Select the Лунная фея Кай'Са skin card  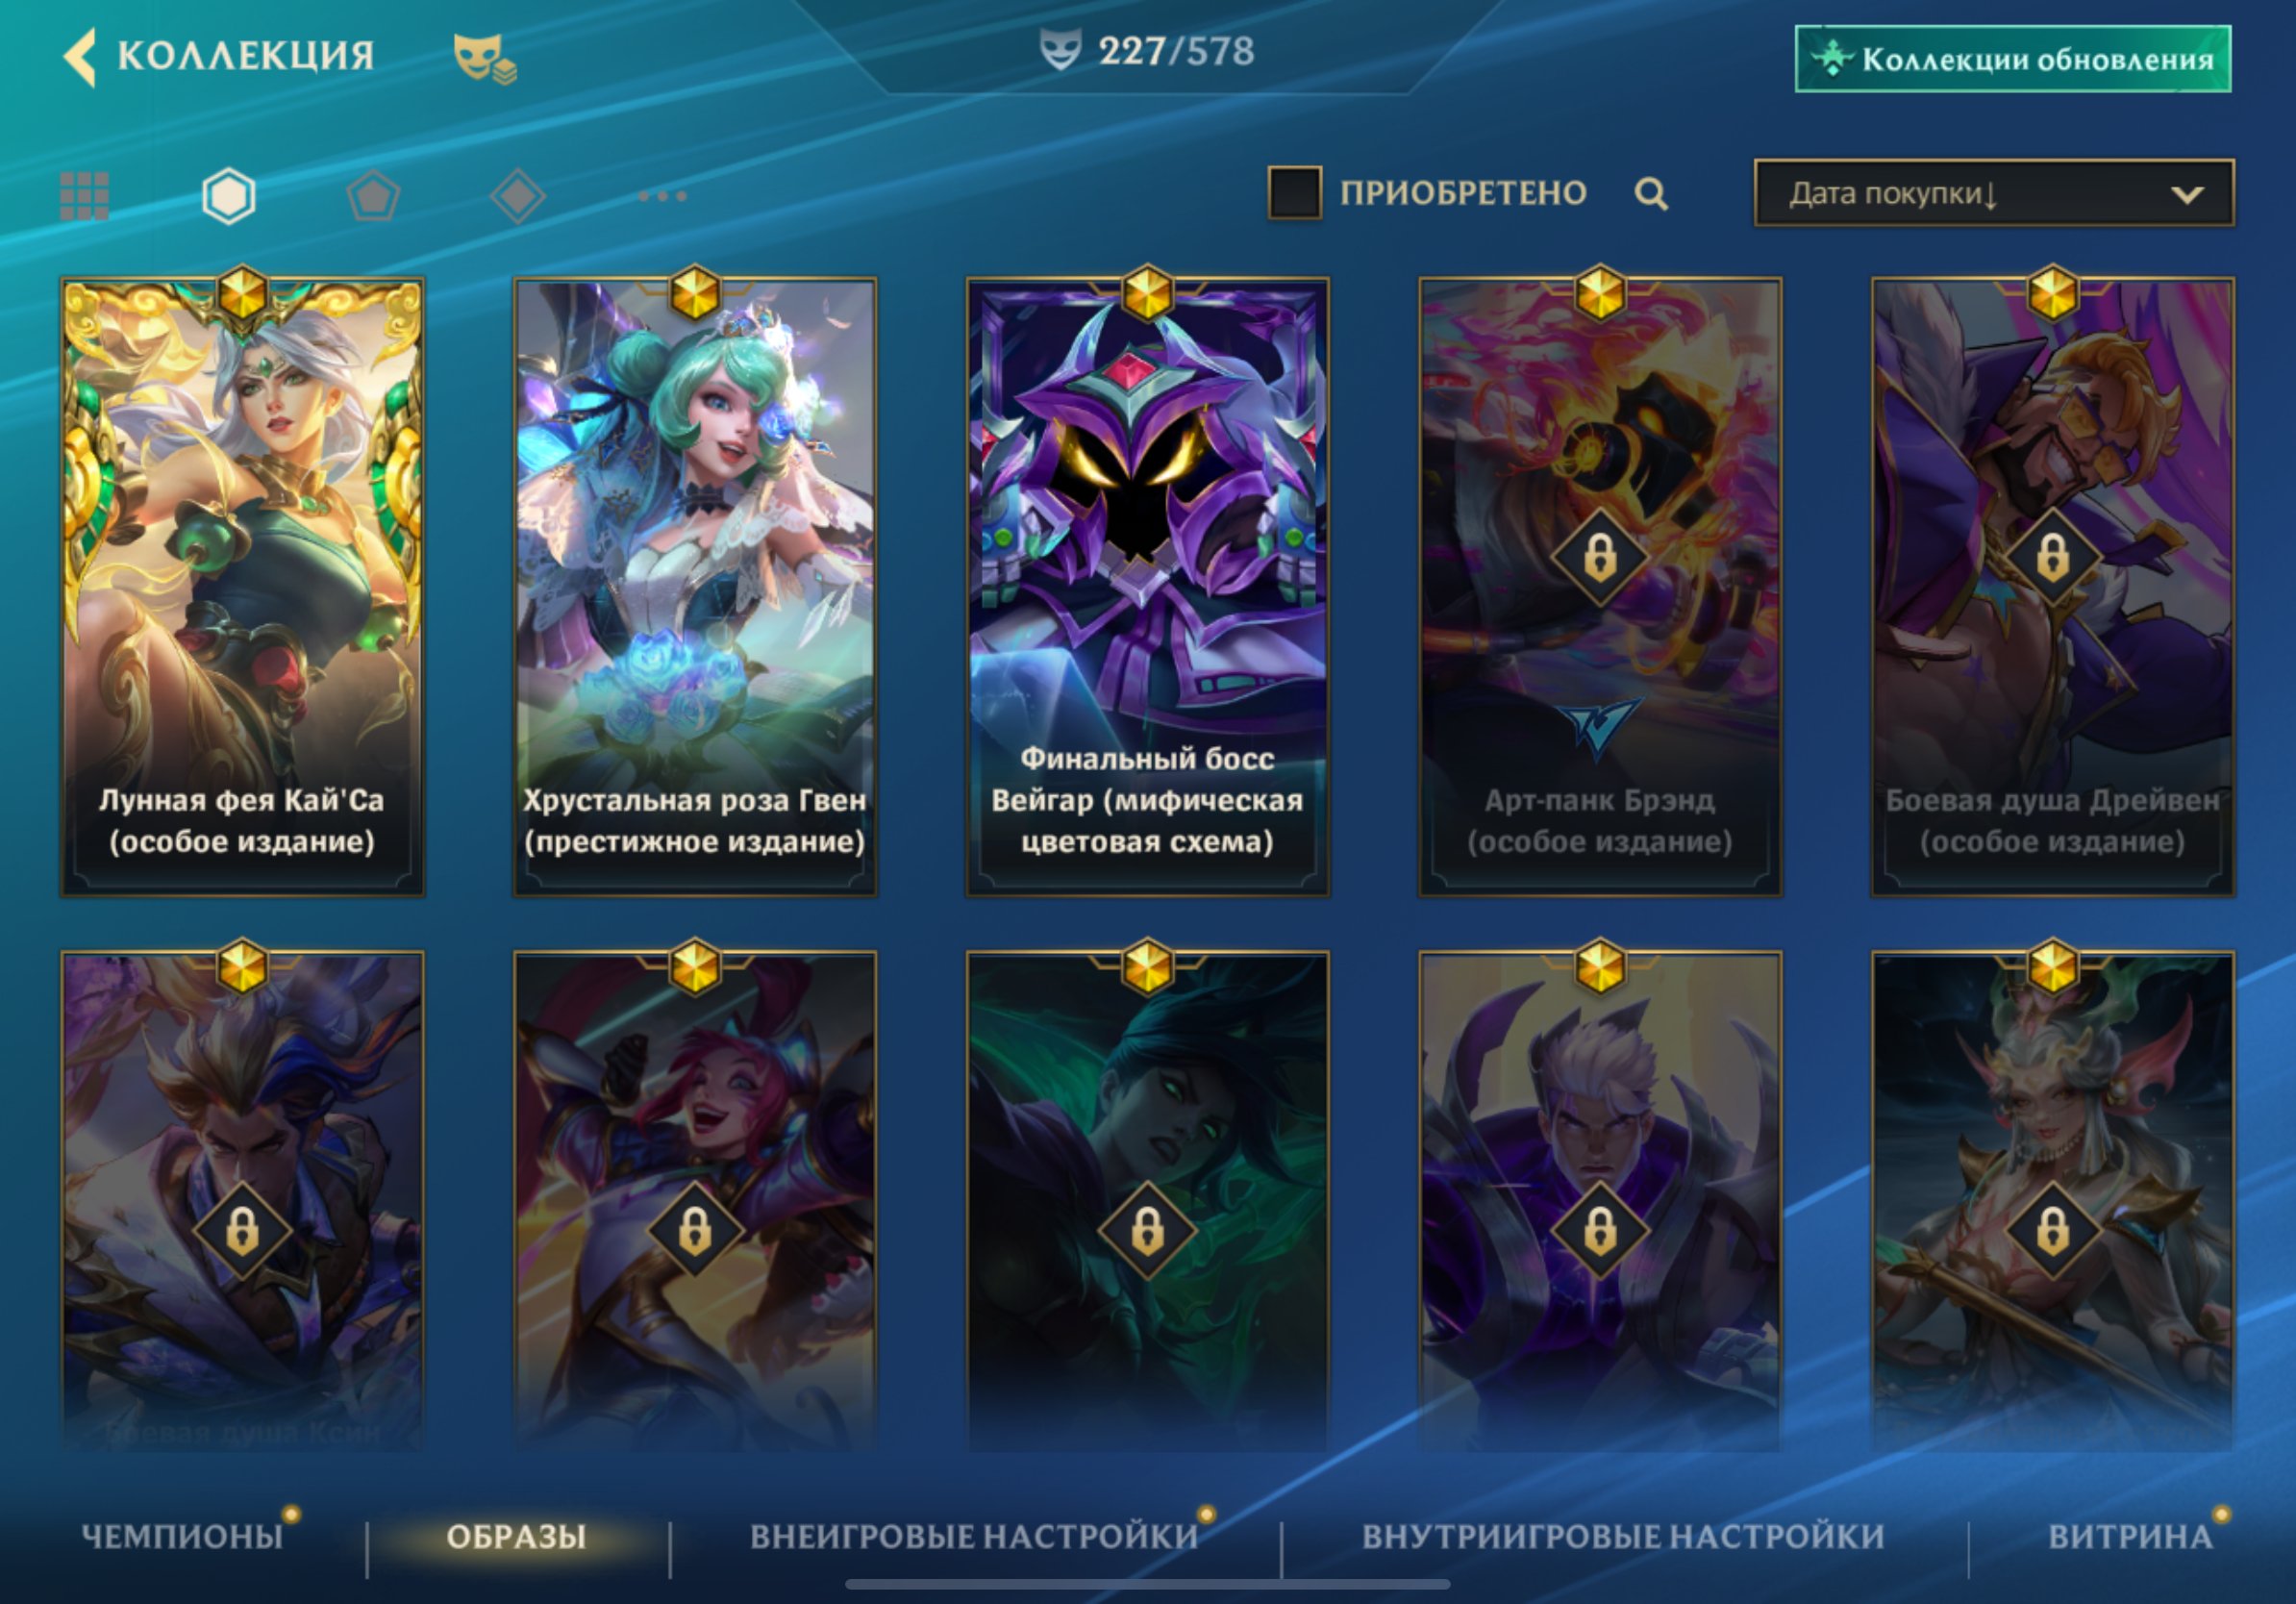pos(242,587)
